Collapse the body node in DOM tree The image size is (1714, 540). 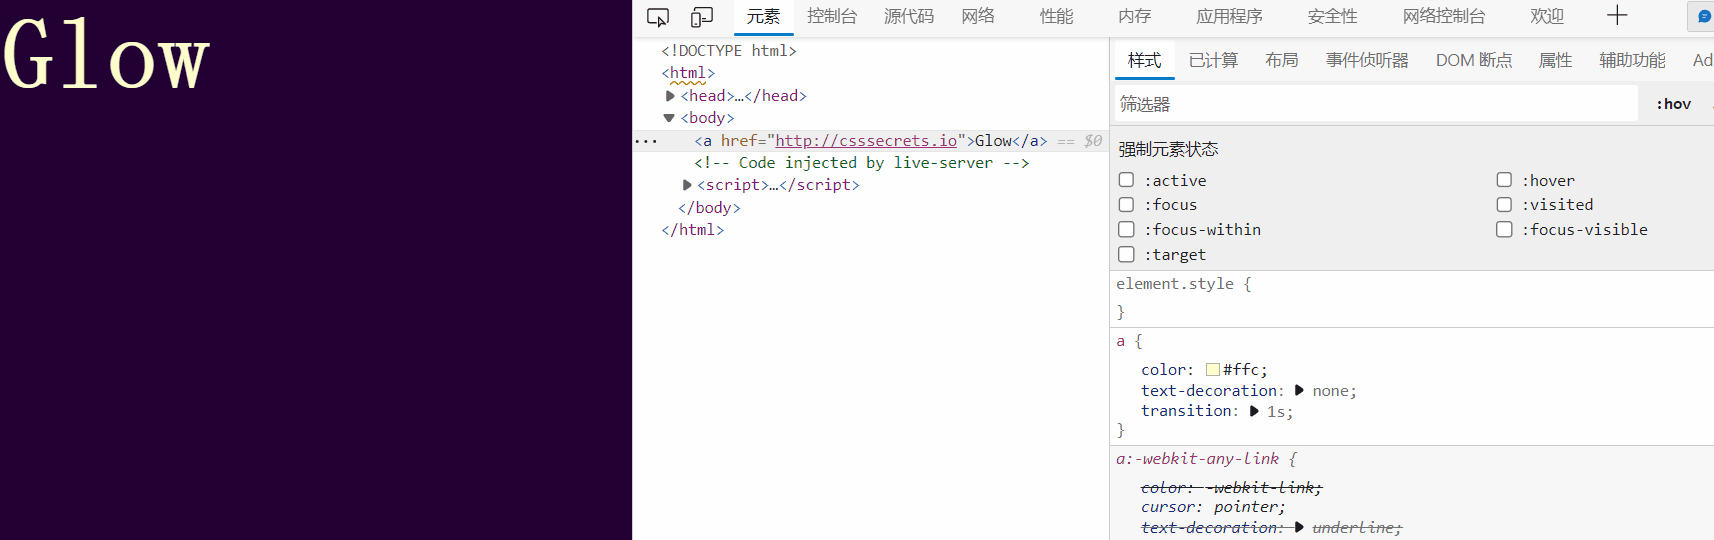669,118
